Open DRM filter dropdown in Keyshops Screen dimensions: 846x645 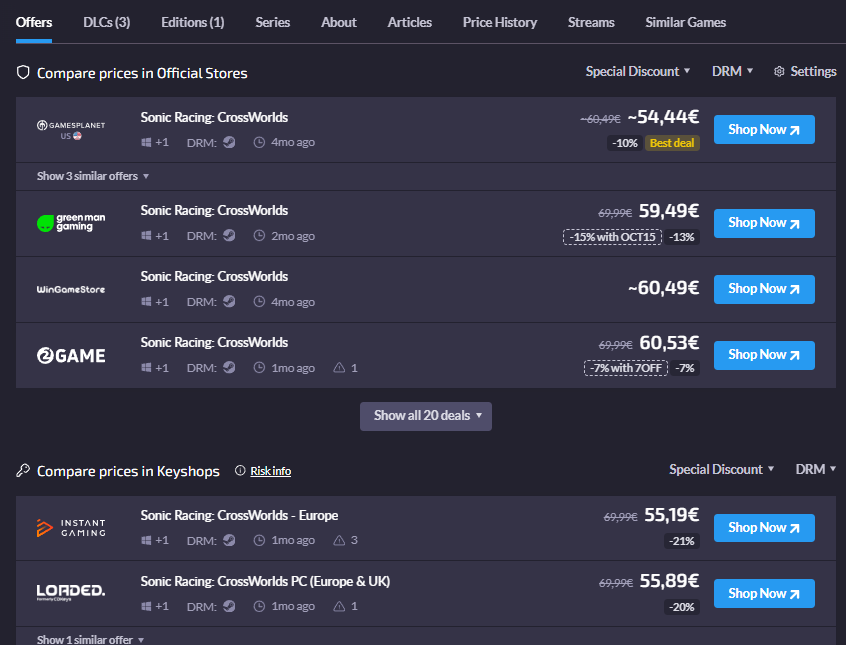coord(815,469)
